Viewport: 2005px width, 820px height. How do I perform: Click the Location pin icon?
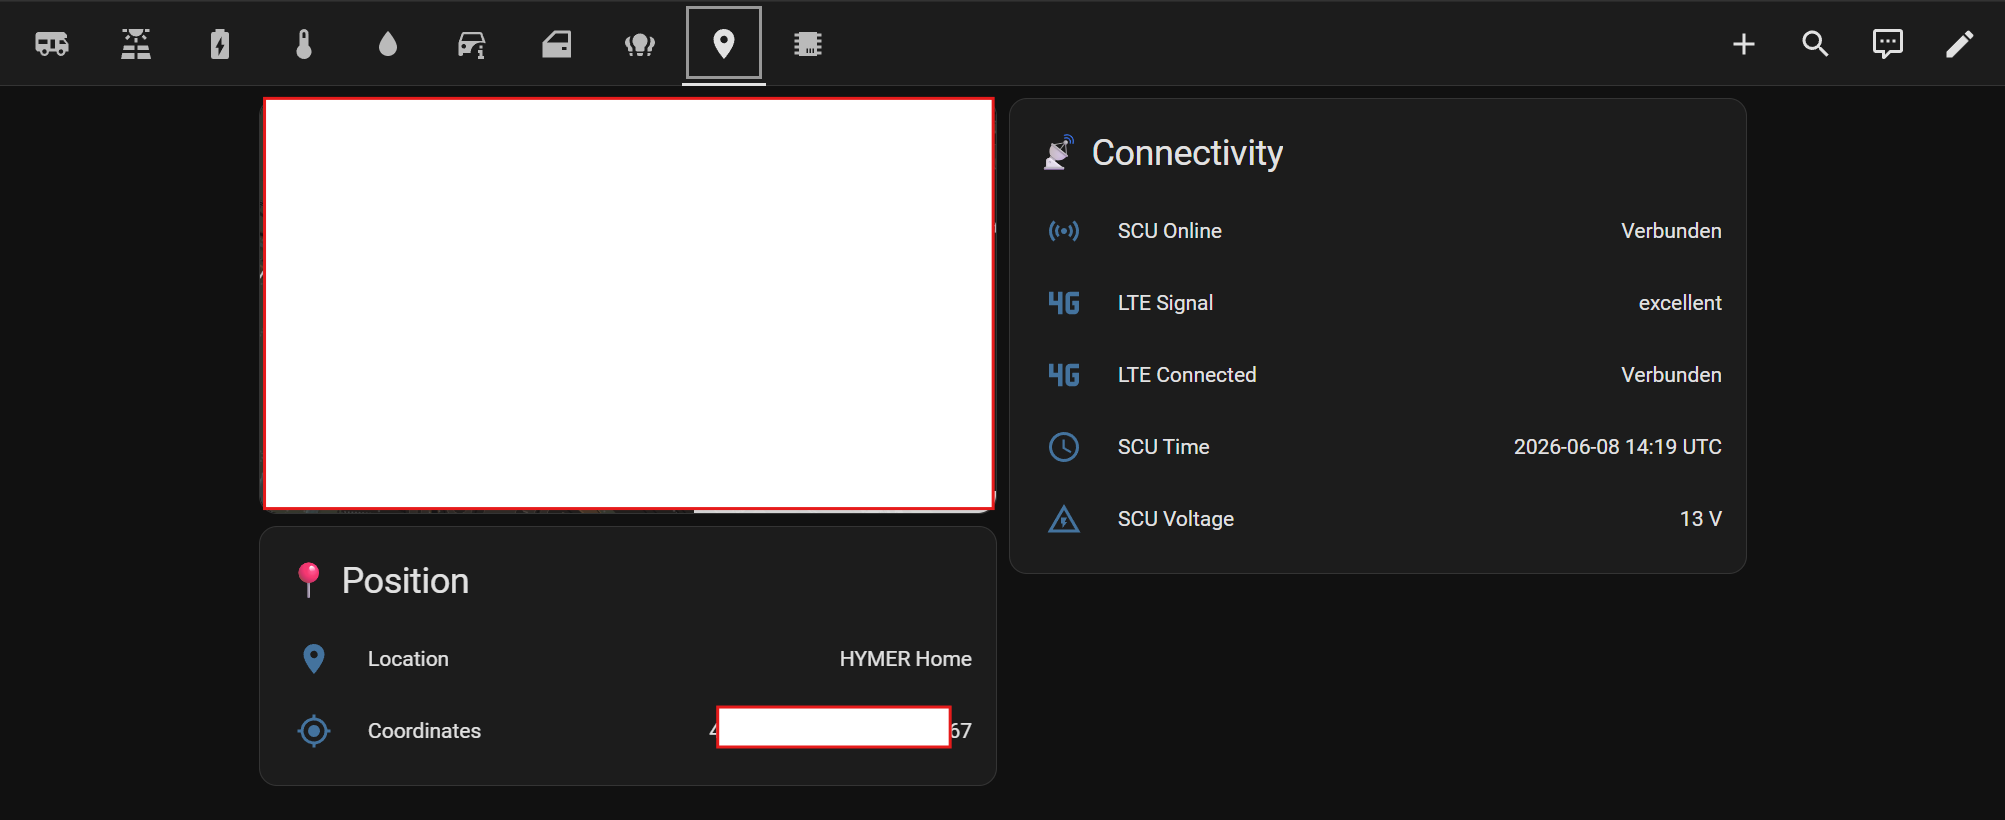click(x=314, y=659)
